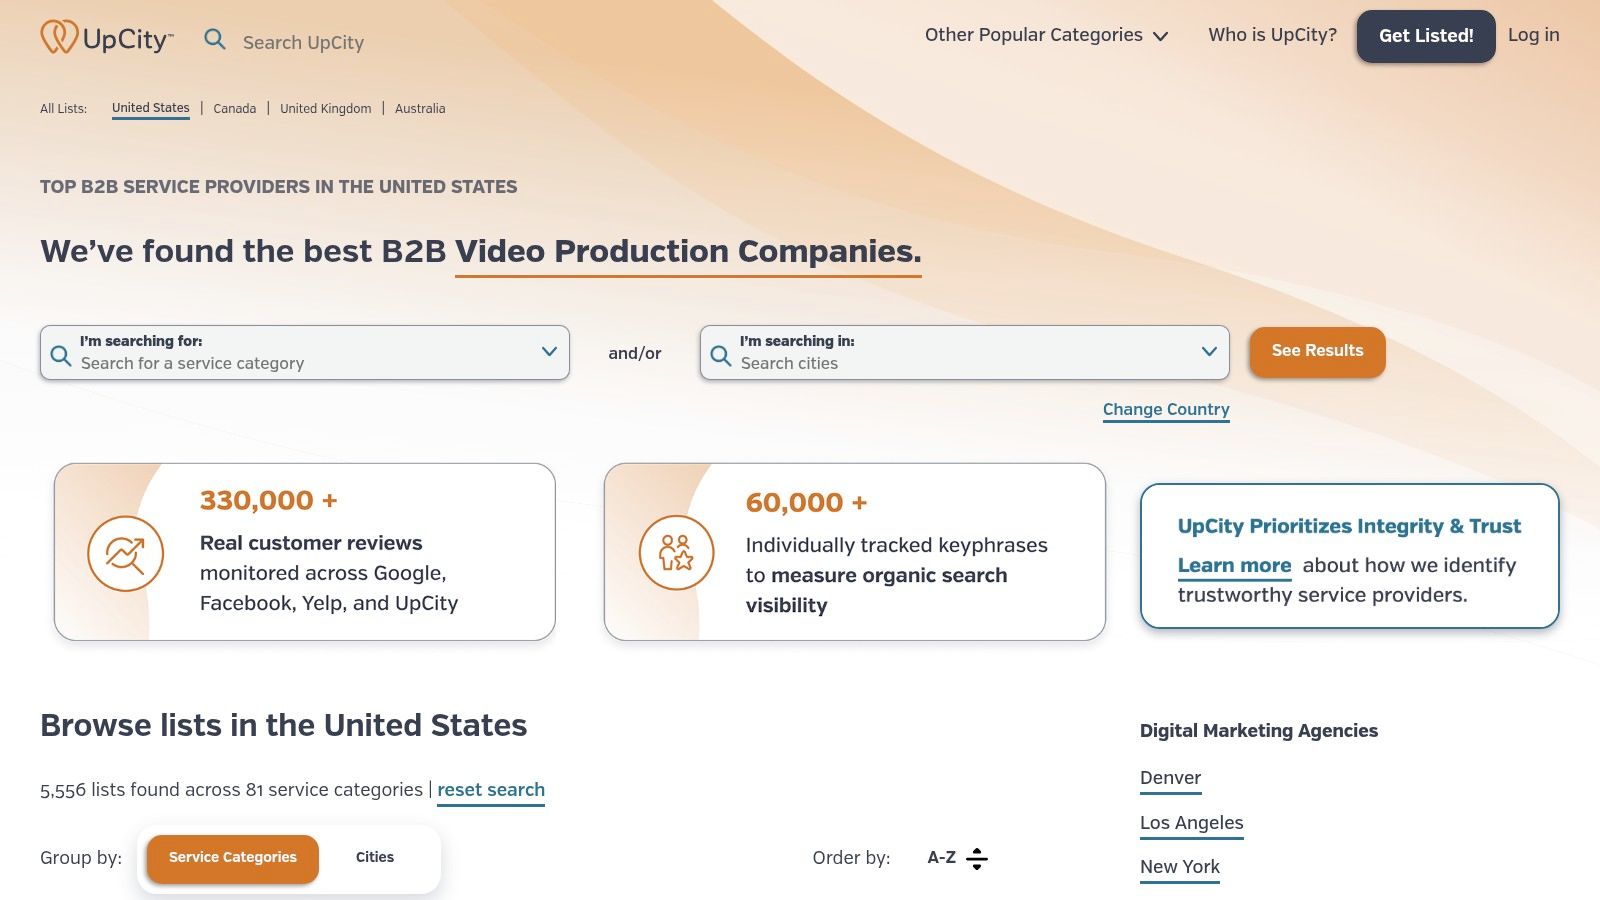Focus the Search UpCity input field
This screenshot has width=1600, height=900.
click(x=303, y=42)
